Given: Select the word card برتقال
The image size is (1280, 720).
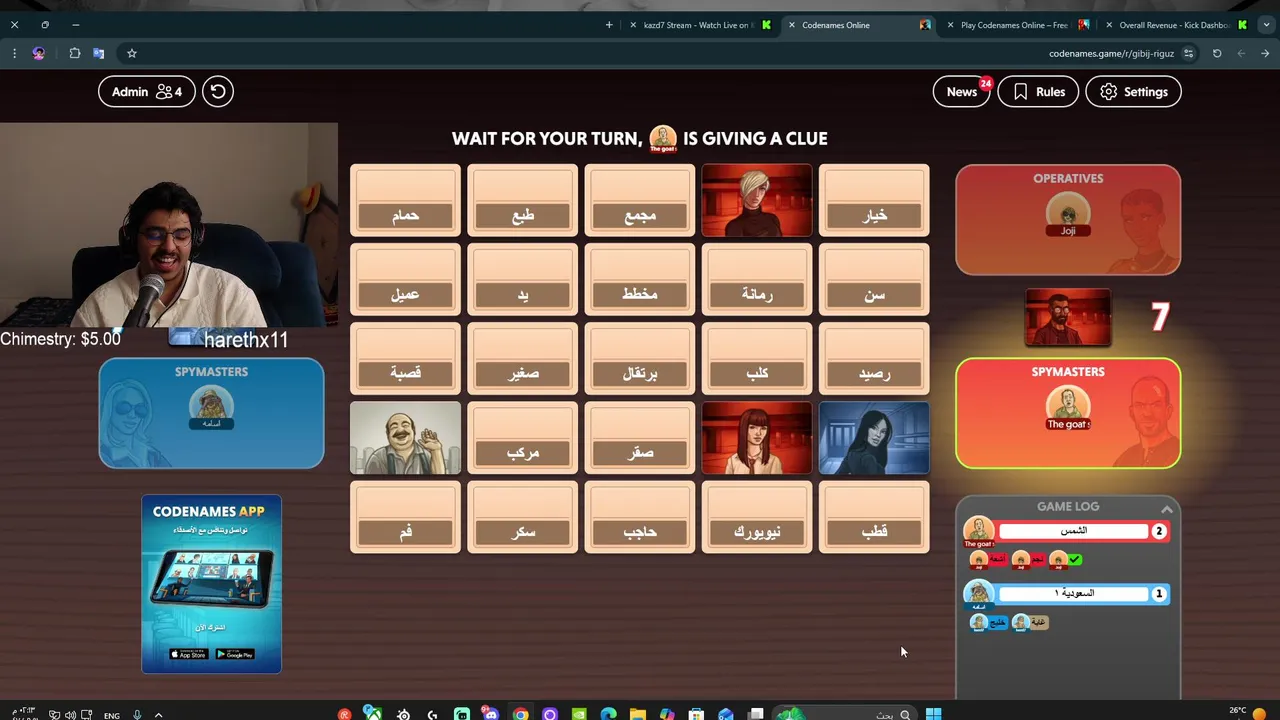Looking at the screenshot, I should pos(639,358).
